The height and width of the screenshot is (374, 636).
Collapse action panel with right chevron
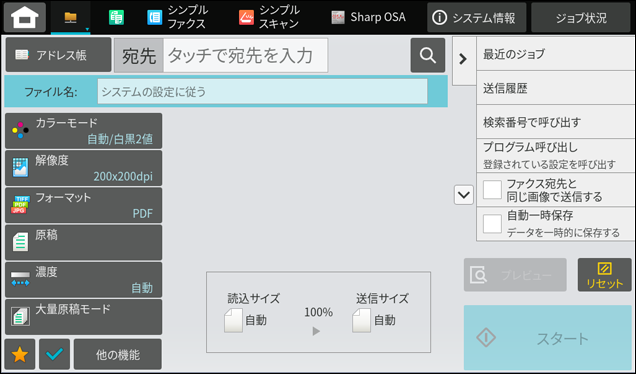click(x=464, y=59)
